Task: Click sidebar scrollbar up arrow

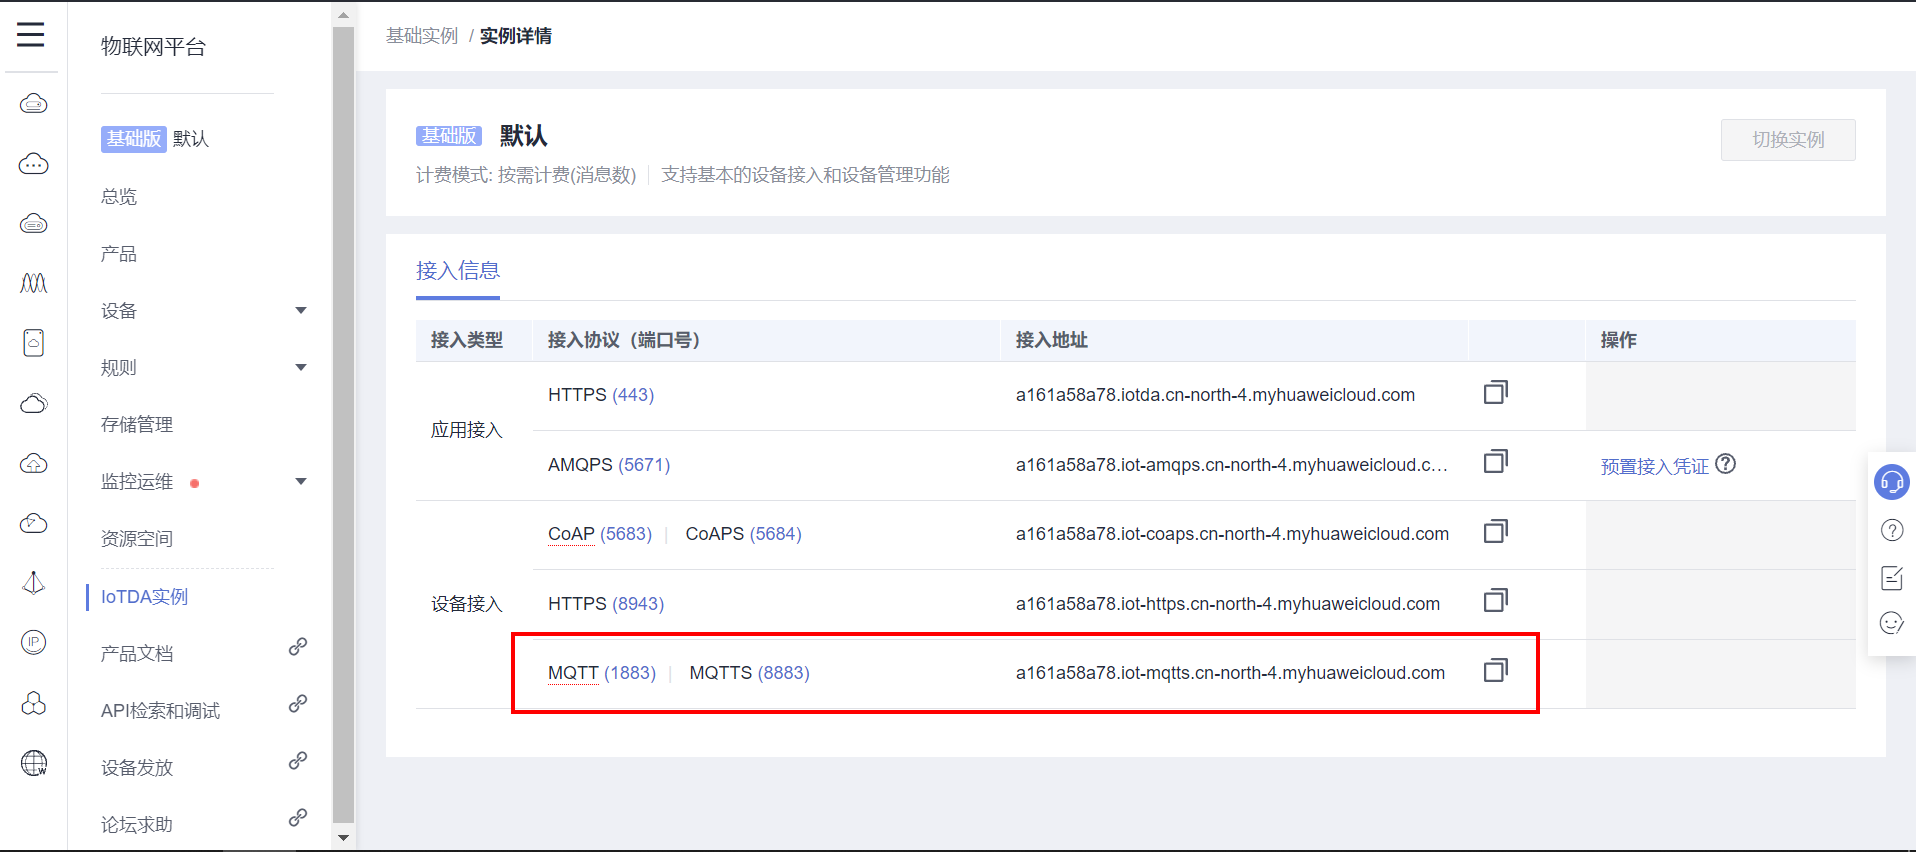Action: click(x=343, y=15)
